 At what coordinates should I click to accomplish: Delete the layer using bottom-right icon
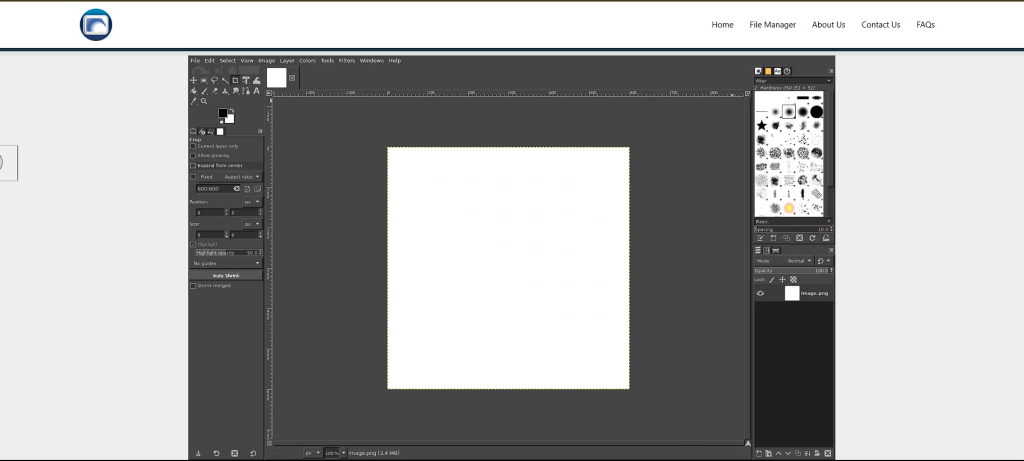click(x=826, y=453)
